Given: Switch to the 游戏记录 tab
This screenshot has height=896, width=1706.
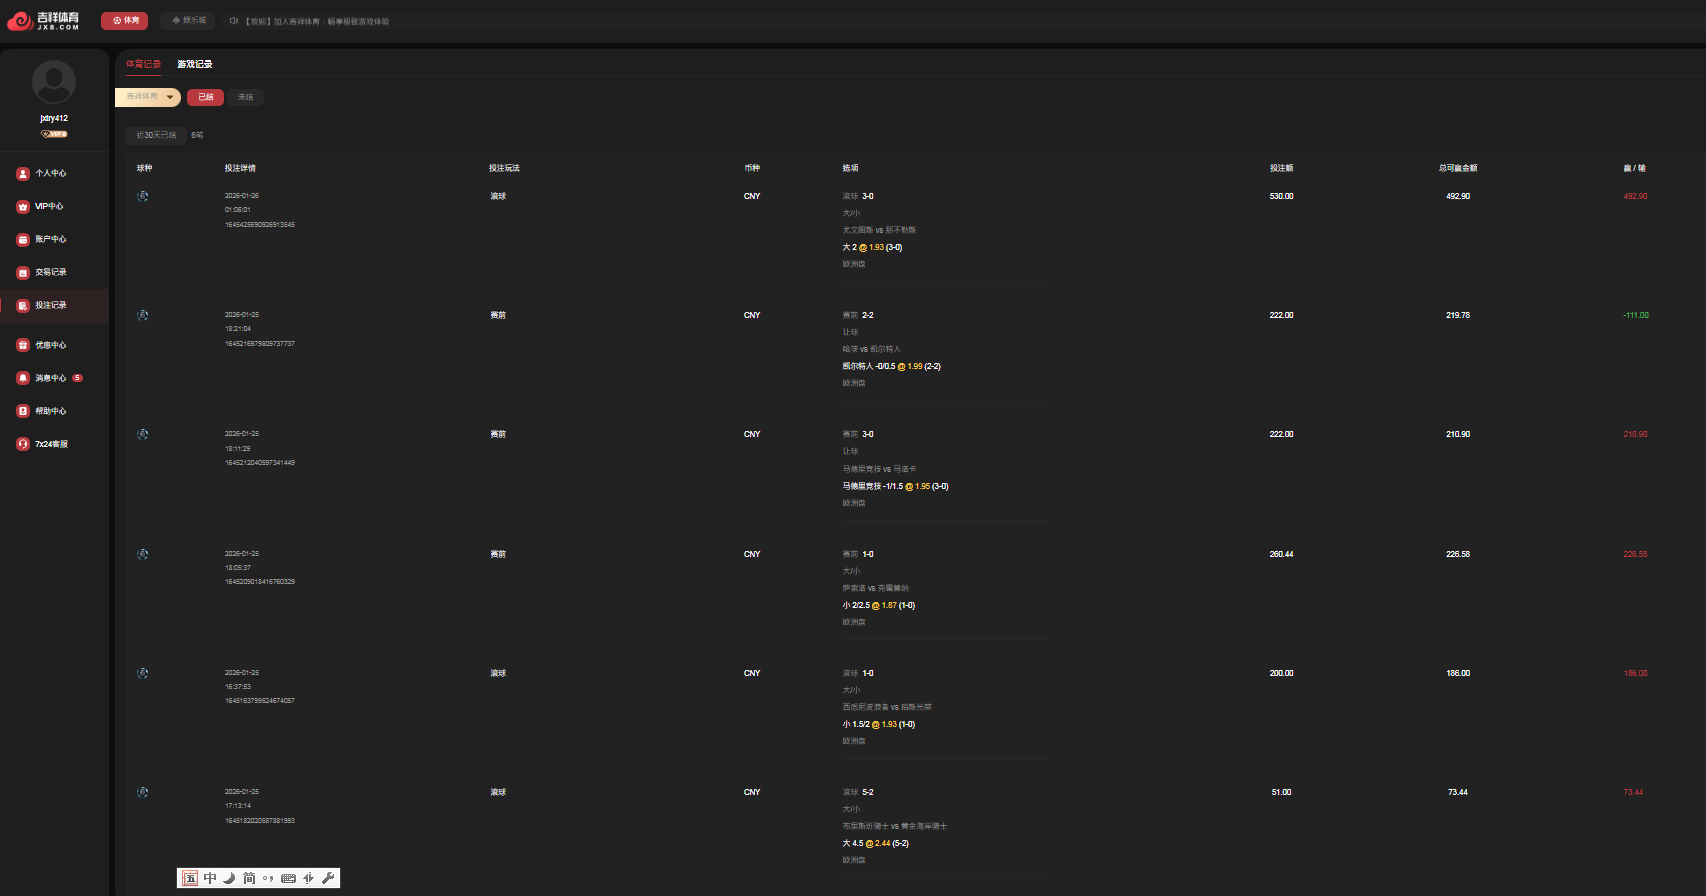Looking at the screenshot, I should coord(195,64).
